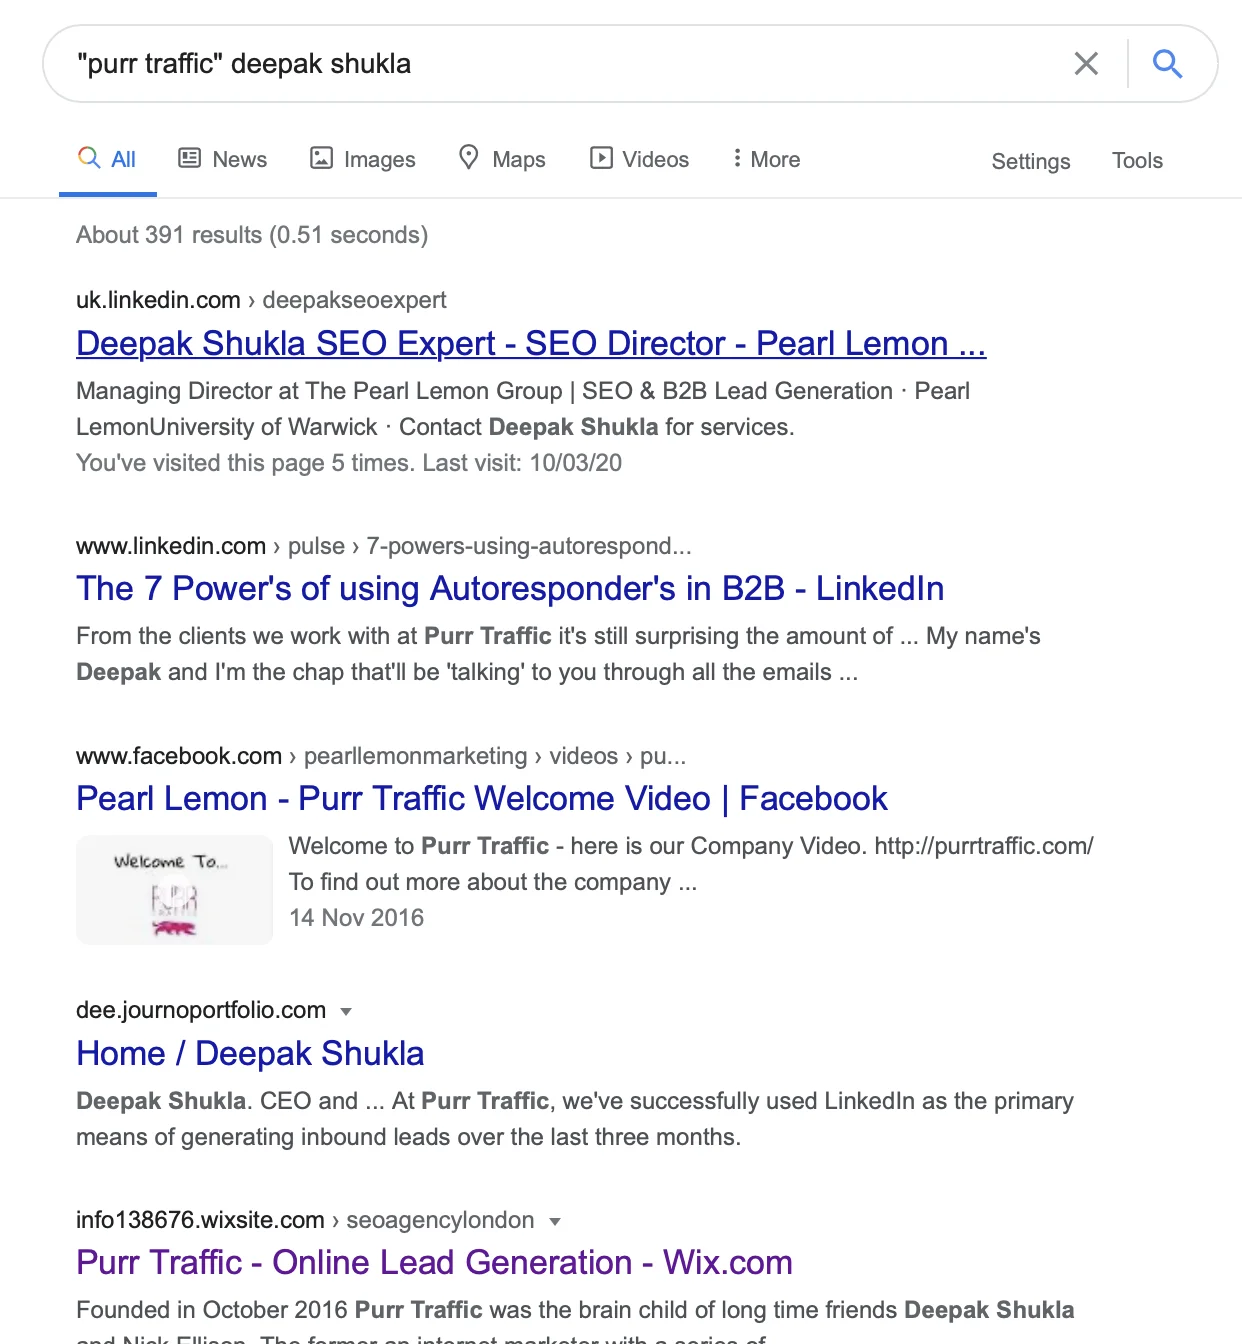
Task: Open The 7 Power's of Autoresponder's link
Action: pyautogui.click(x=510, y=588)
